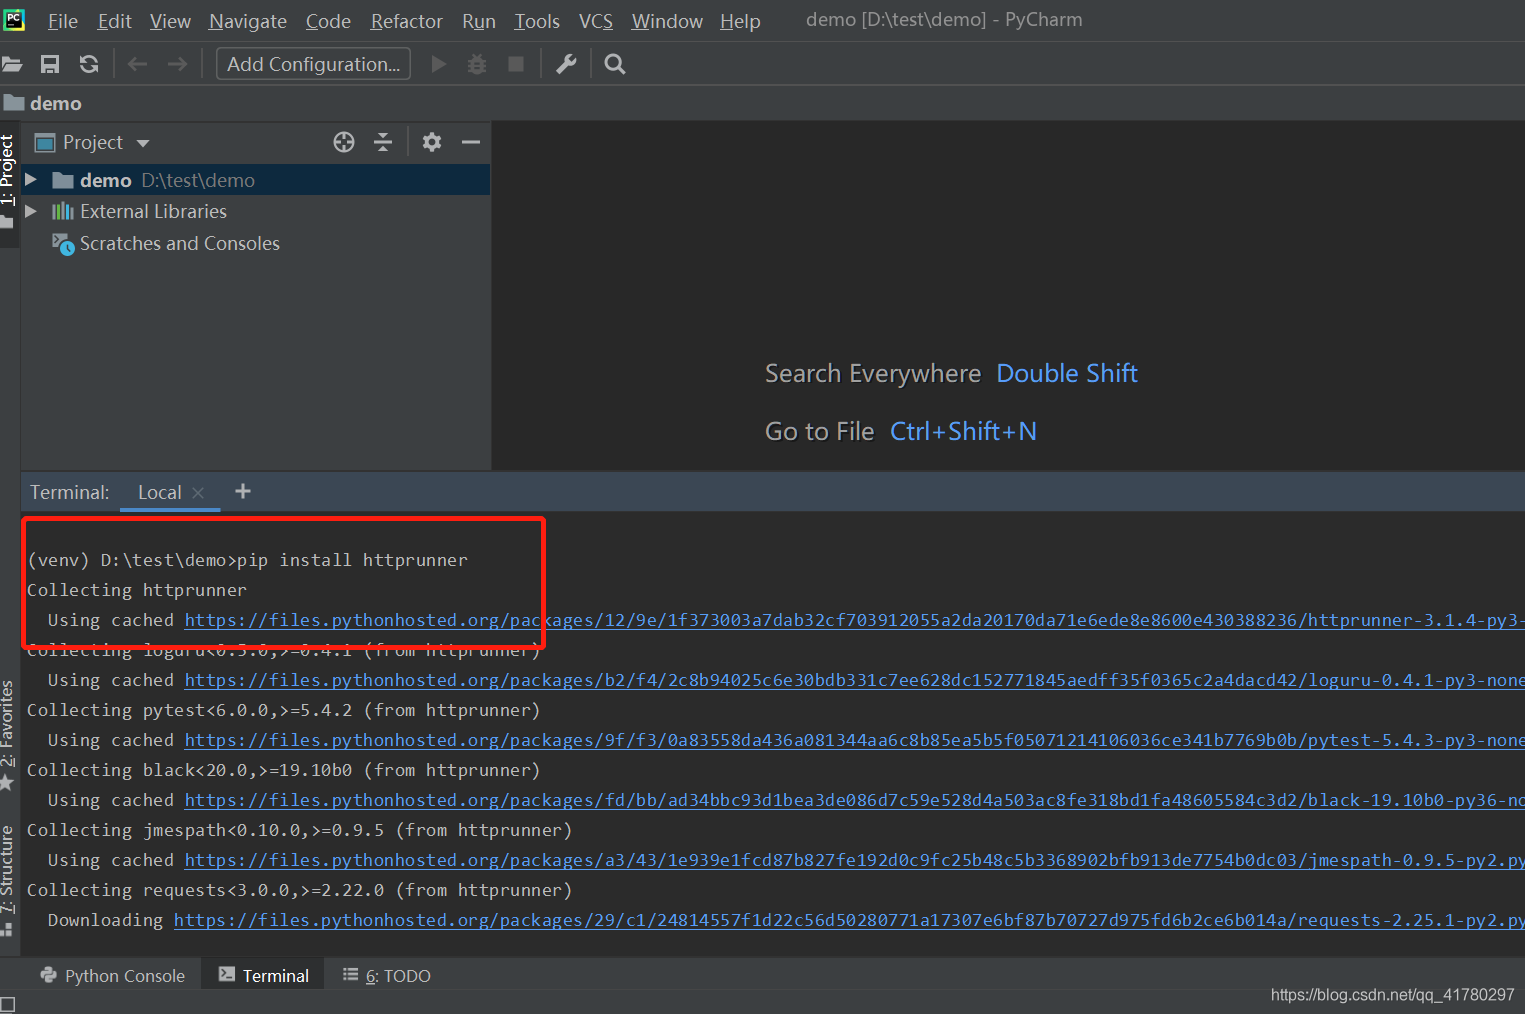
Task: Click the PyCharm logo icon
Action: tap(14, 19)
